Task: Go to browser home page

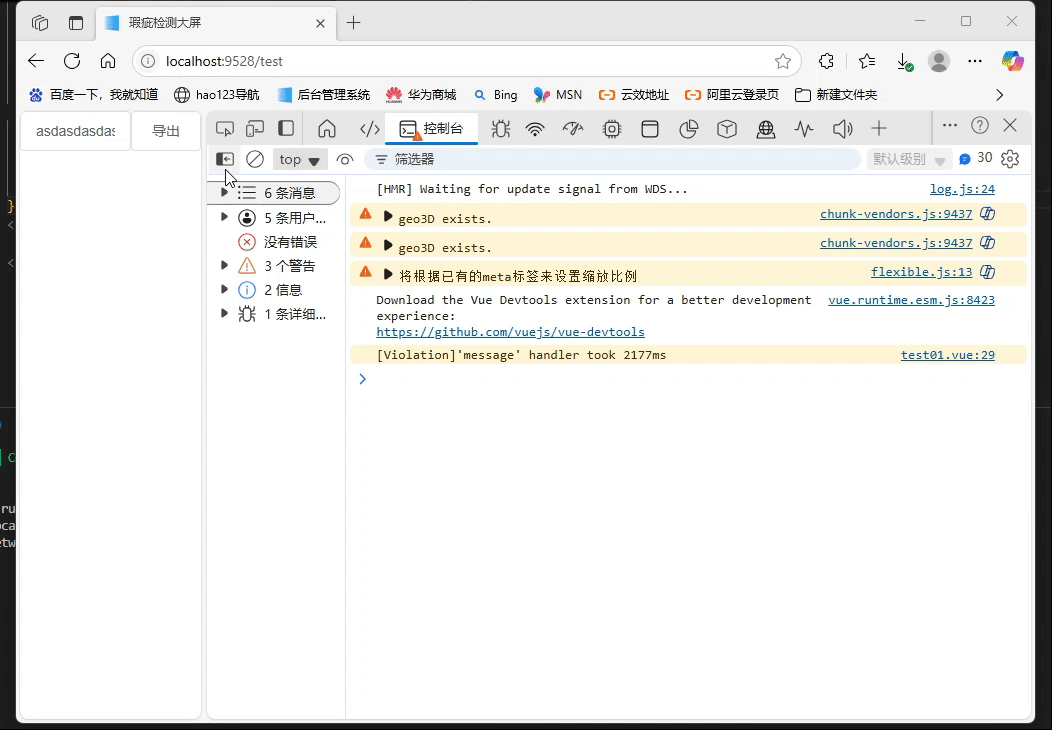Action: point(108,61)
